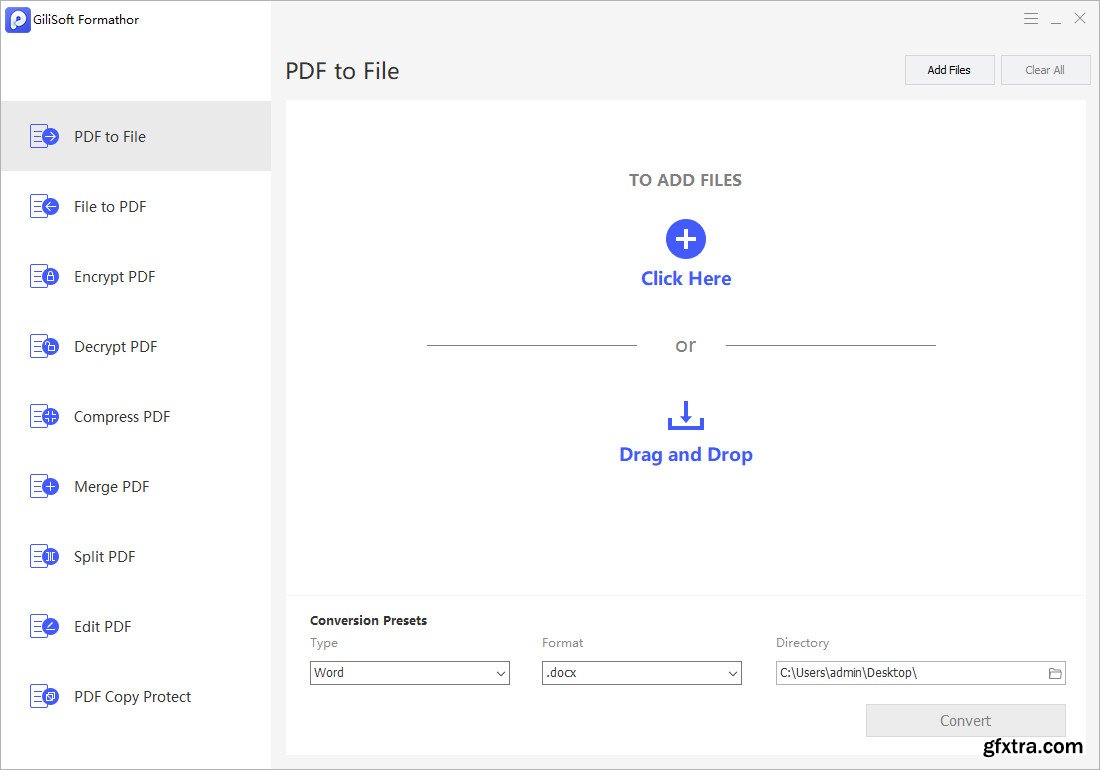This screenshot has width=1100, height=770.
Task: Click the Compress PDF icon
Action: pyautogui.click(x=44, y=417)
